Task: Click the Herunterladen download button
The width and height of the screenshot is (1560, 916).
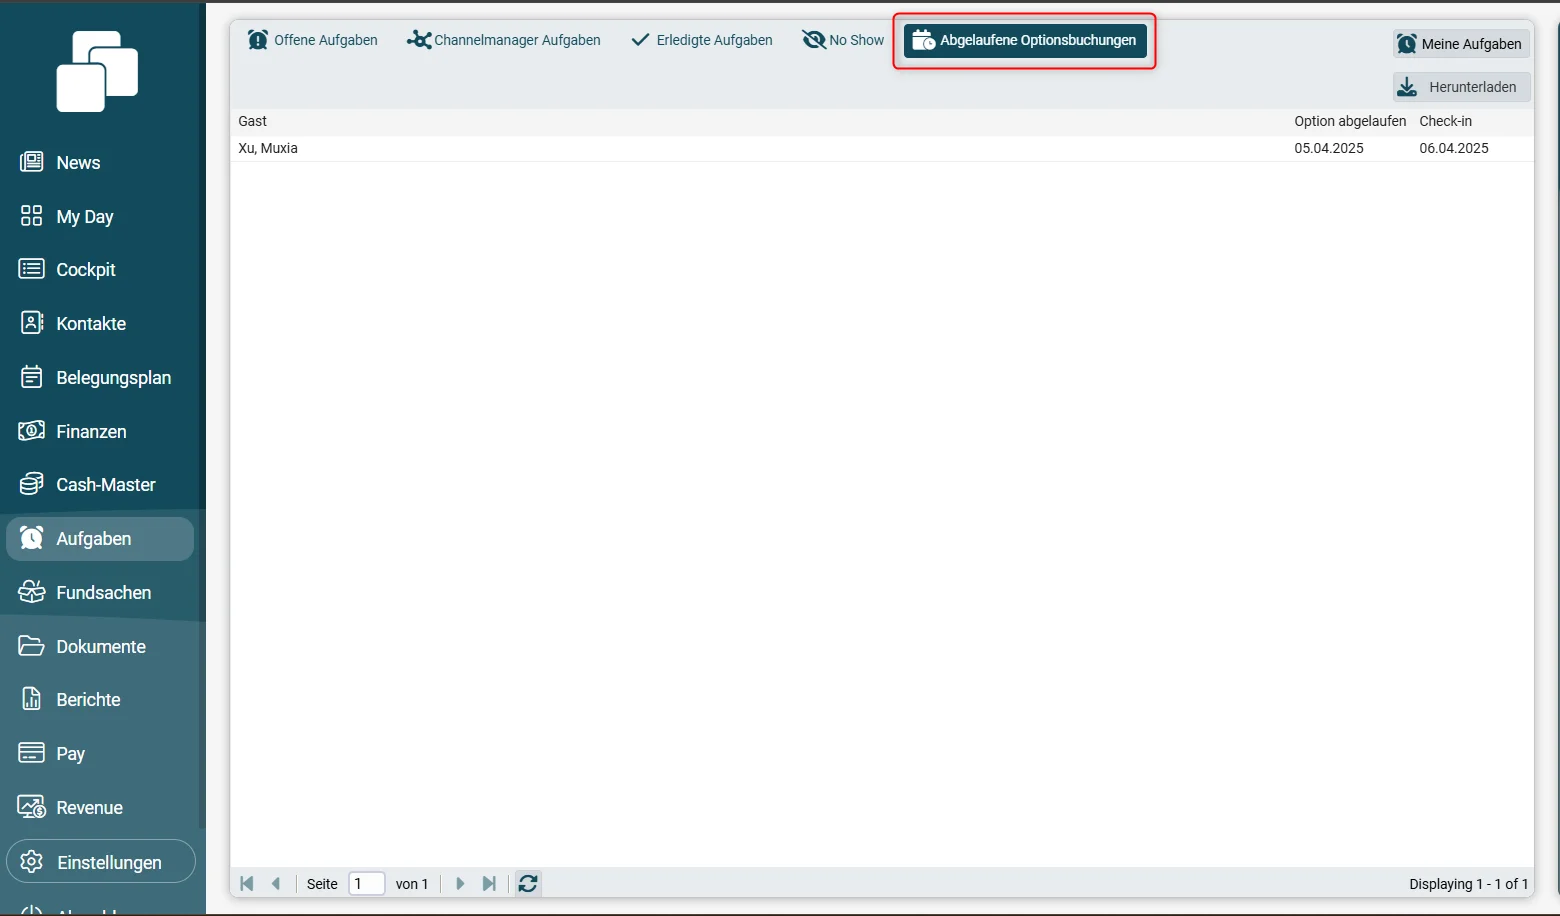Action: click(x=1461, y=87)
